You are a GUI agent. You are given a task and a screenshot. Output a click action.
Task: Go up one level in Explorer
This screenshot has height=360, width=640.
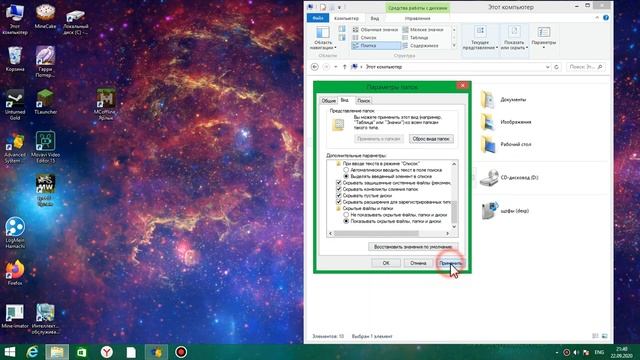(x=344, y=67)
